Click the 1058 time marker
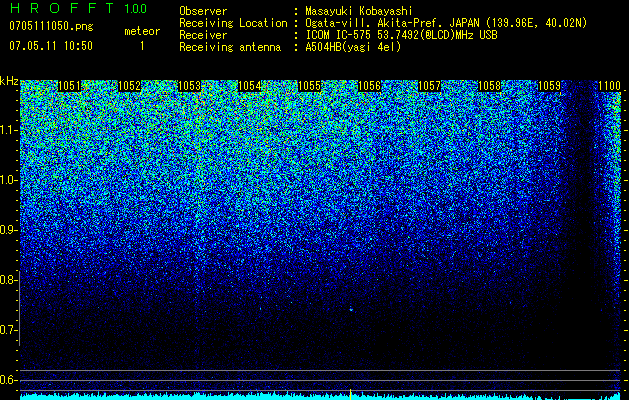 489,86
